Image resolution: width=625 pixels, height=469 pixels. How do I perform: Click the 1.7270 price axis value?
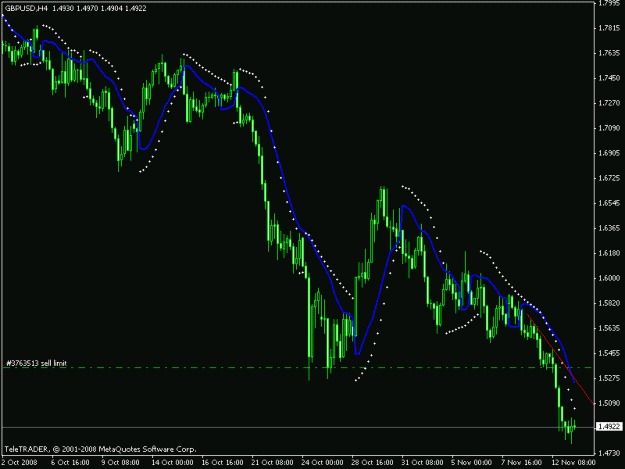coord(609,103)
